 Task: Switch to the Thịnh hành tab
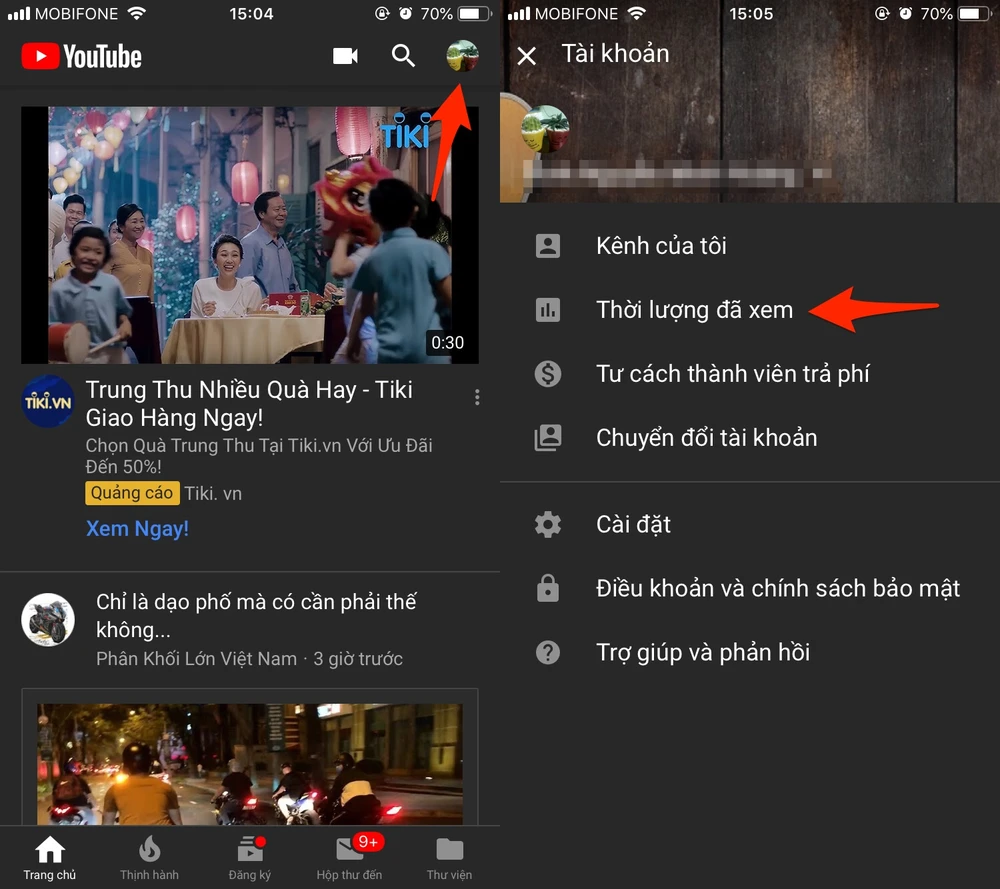pyautogui.click(x=149, y=859)
